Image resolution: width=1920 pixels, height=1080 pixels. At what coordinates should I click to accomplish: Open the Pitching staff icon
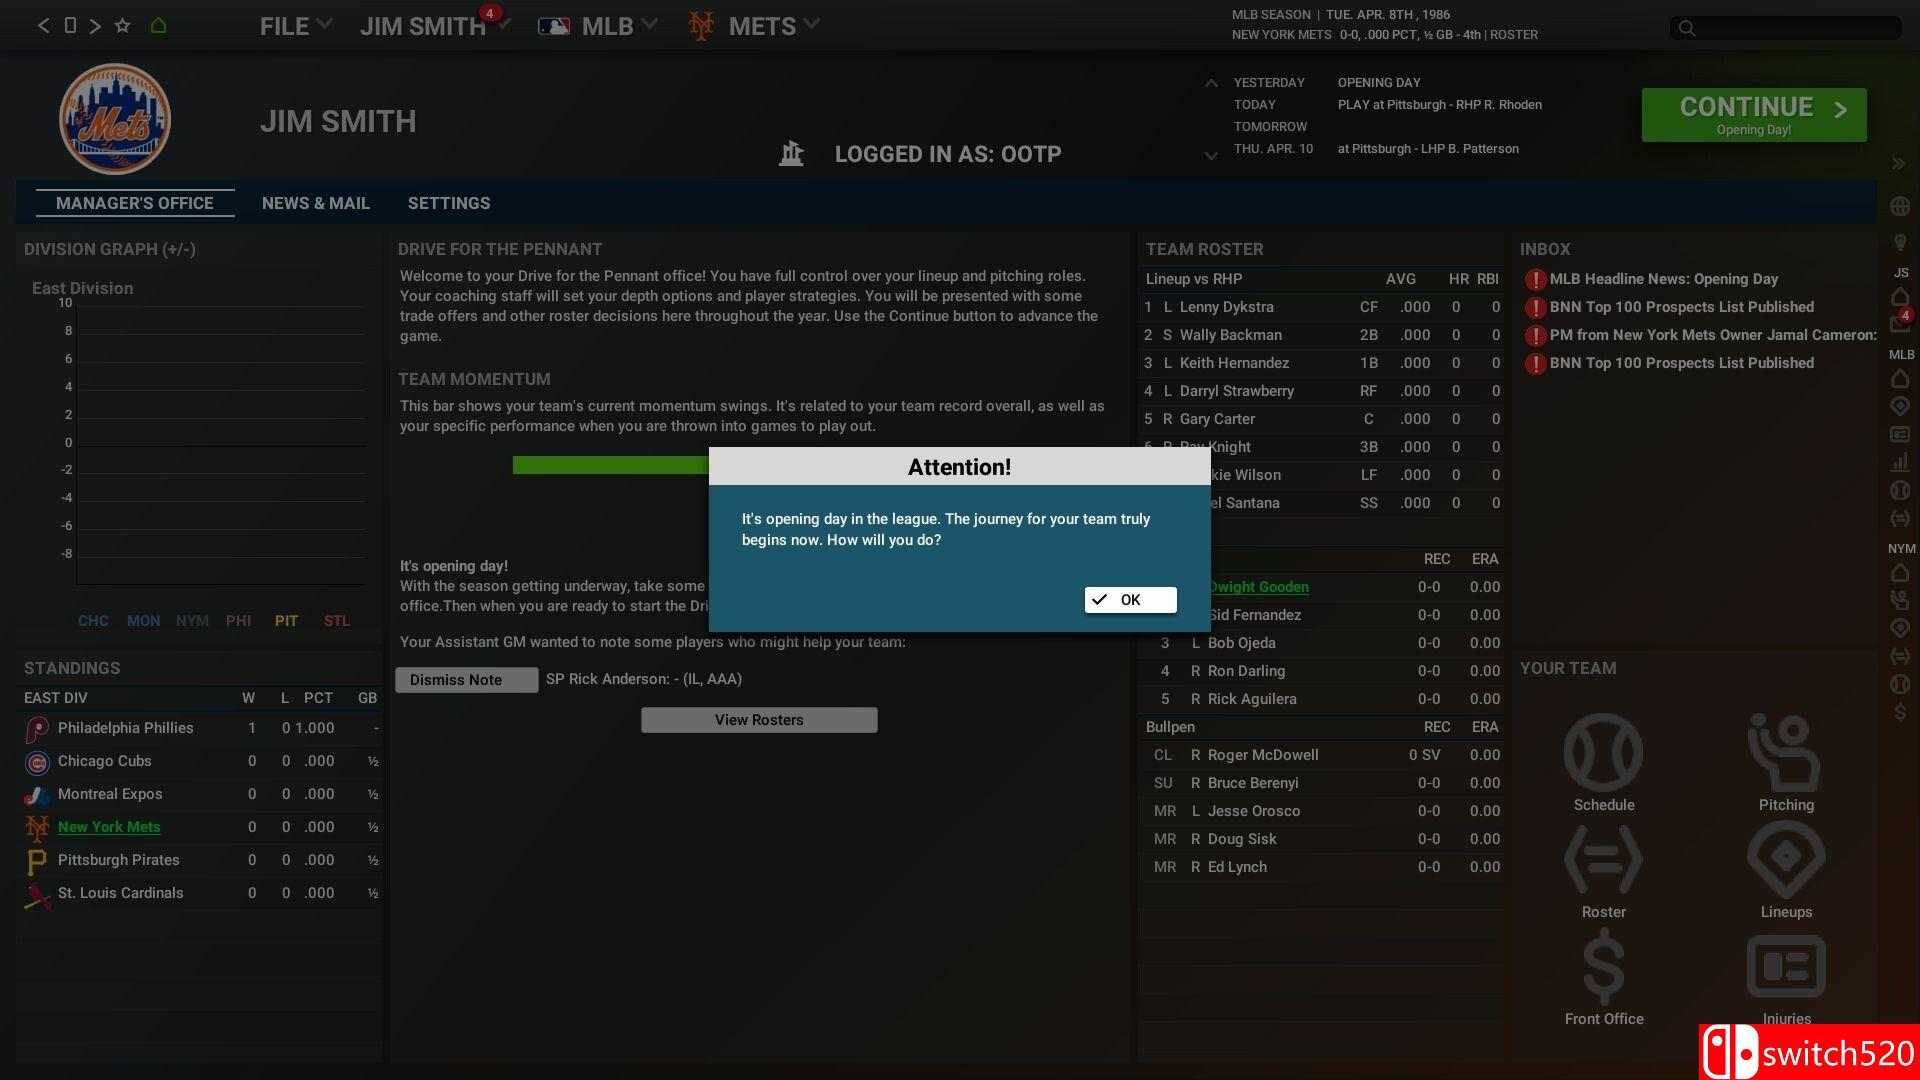pyautogui.click(x=1785, y=753)
